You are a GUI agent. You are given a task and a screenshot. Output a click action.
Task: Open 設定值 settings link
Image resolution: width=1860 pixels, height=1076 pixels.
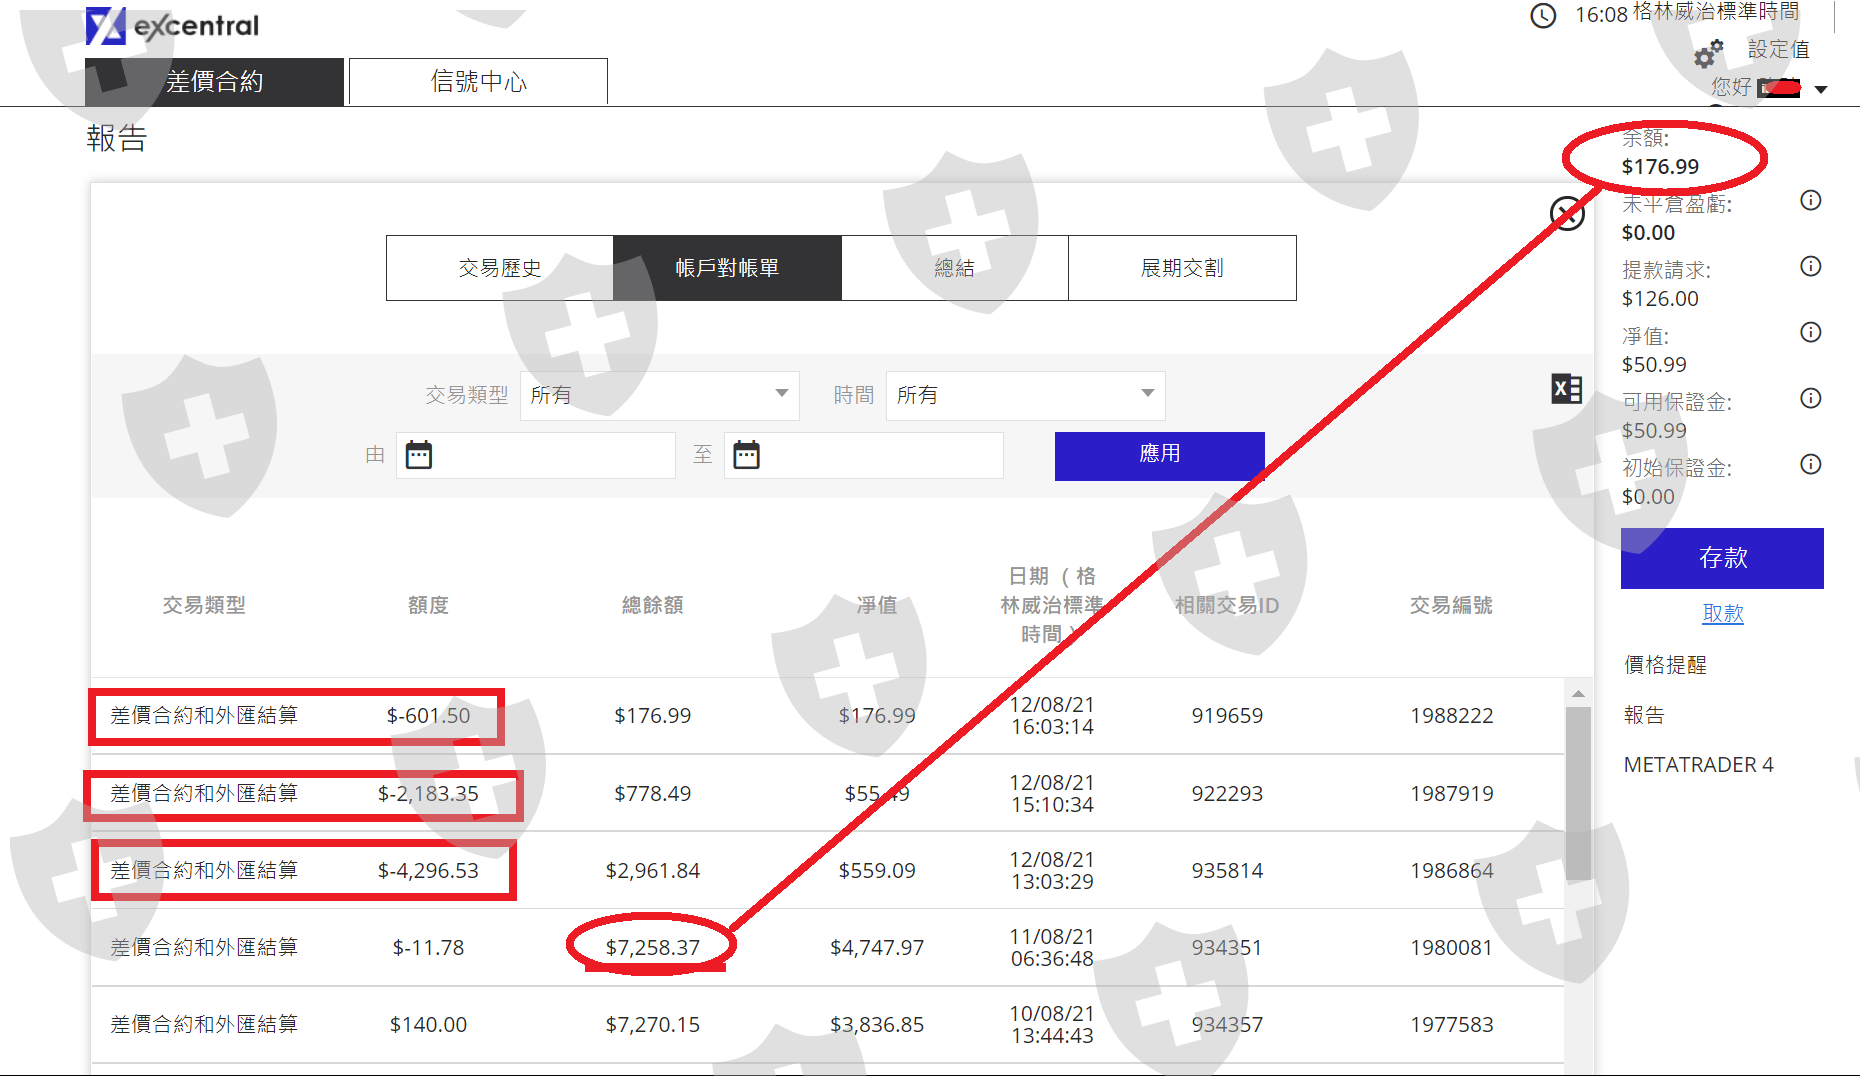click(1778, 49)
